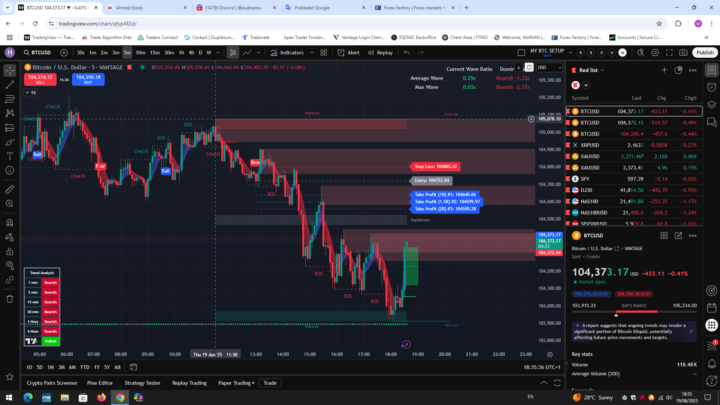720x405 pixels.
Task: Take a chart snapshot with camera icon
Action: [683, 53]
